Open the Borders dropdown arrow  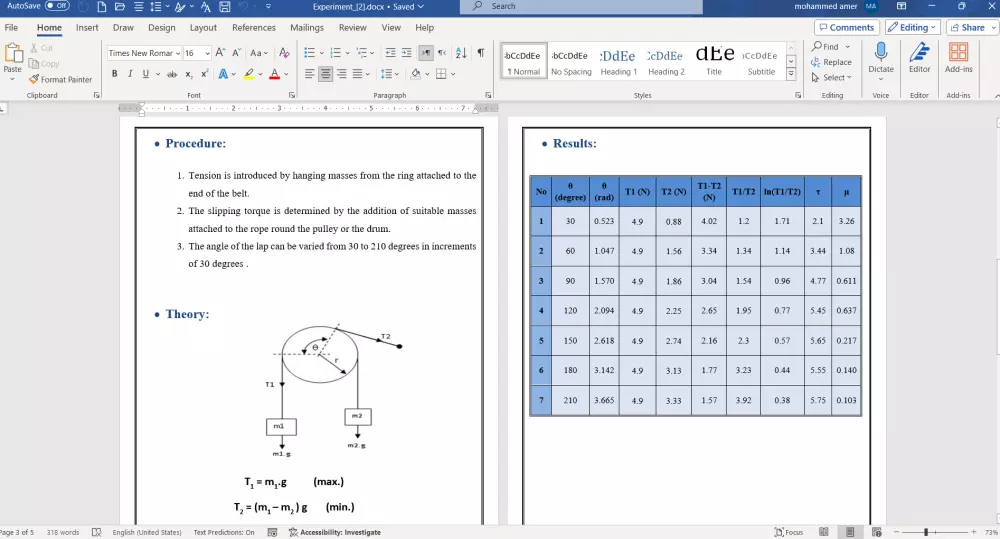[x=453, y=74]
